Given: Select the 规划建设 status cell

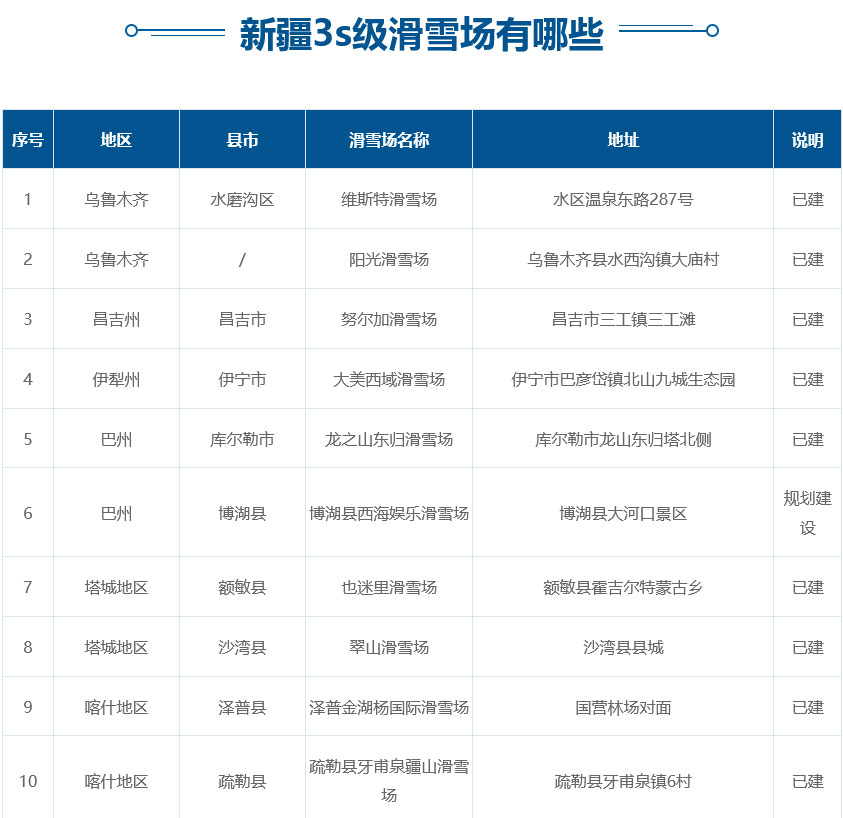Looking at the screenshot, I should tap(807, 513).
